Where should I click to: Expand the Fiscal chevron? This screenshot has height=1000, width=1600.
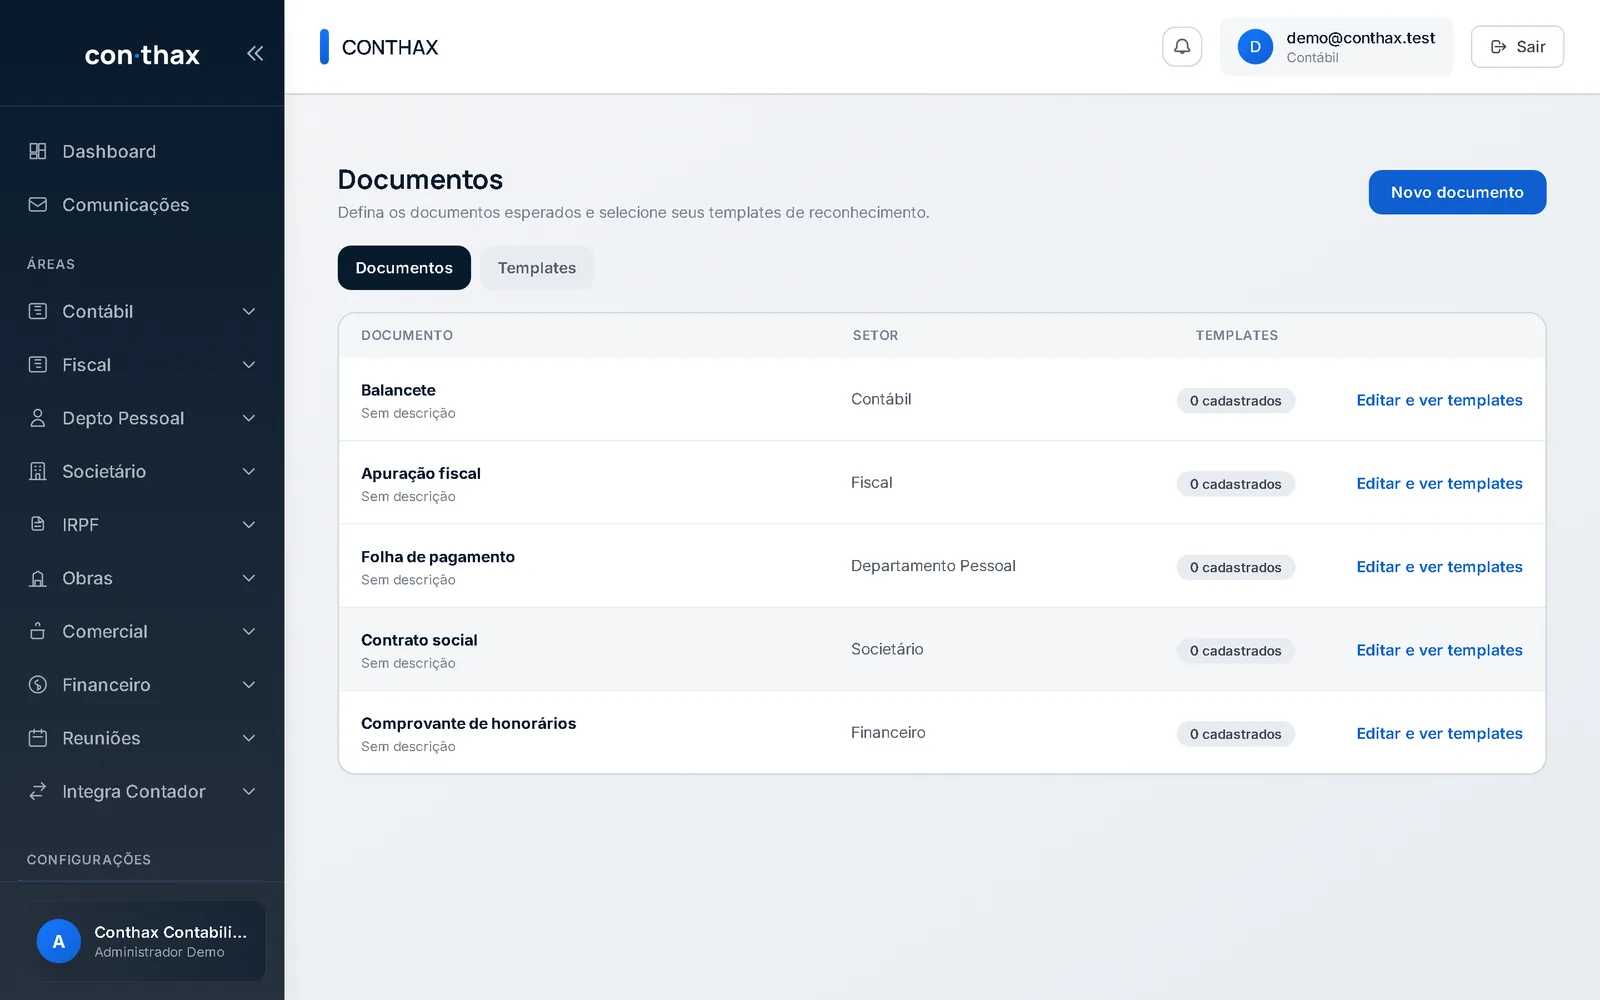tap(249, 365)
